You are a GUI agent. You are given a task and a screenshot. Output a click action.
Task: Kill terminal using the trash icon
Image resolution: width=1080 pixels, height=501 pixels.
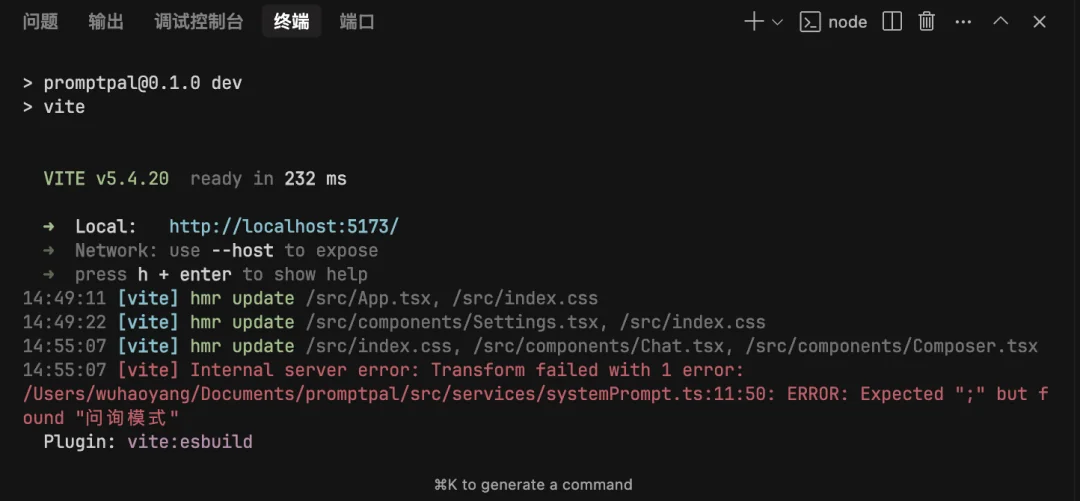click(927, 22)
